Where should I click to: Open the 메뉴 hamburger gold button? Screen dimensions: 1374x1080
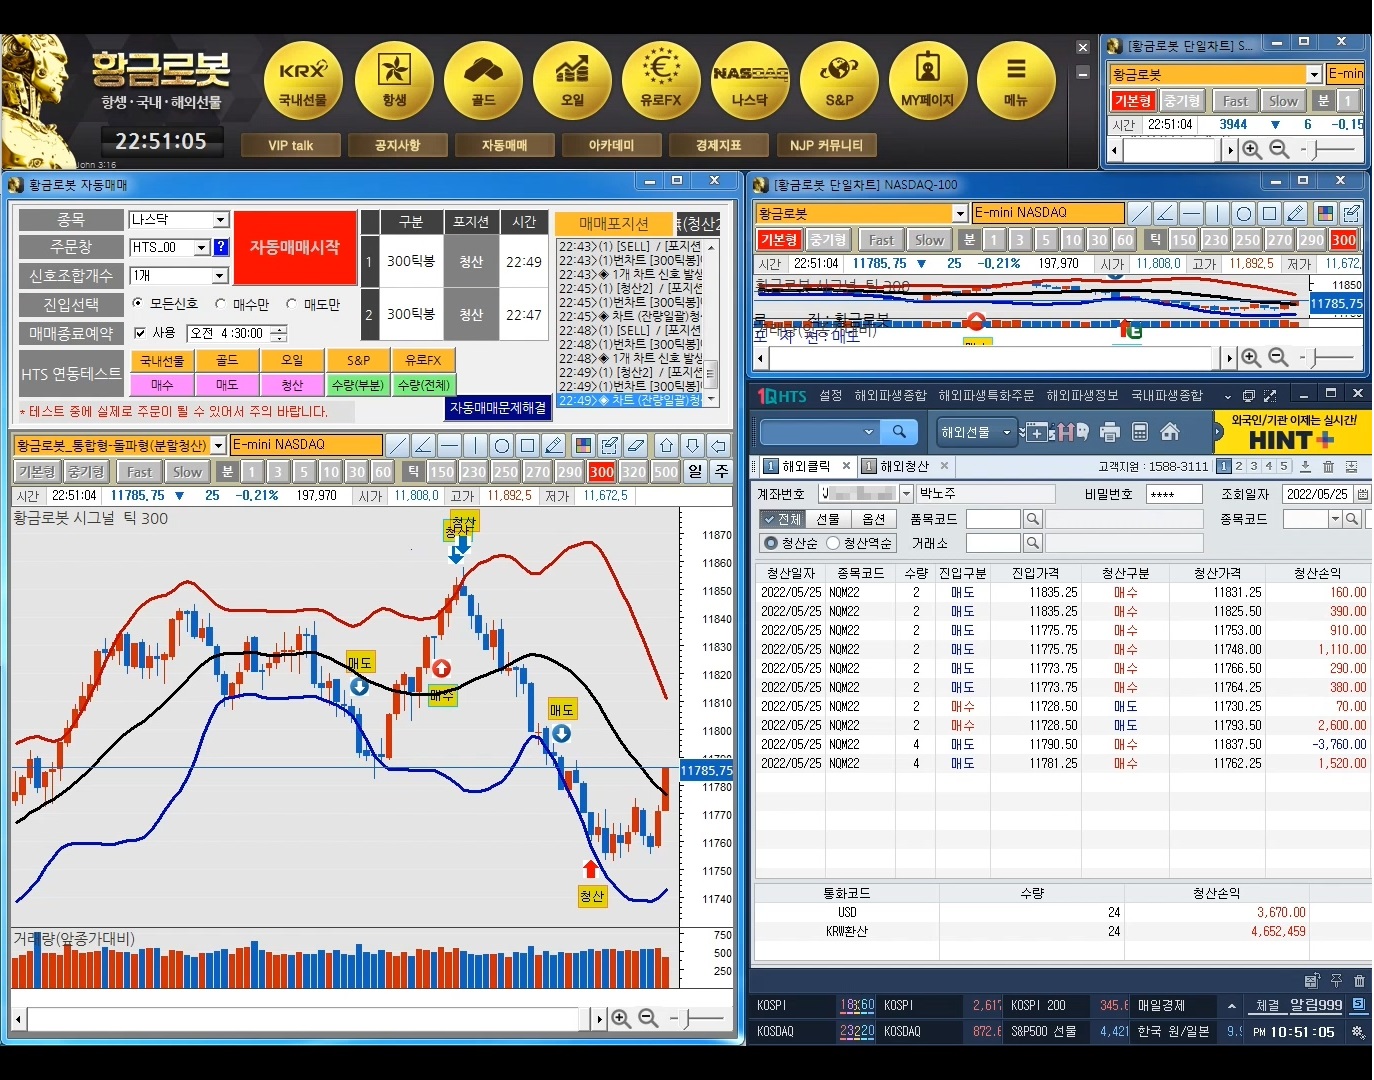1016,80
